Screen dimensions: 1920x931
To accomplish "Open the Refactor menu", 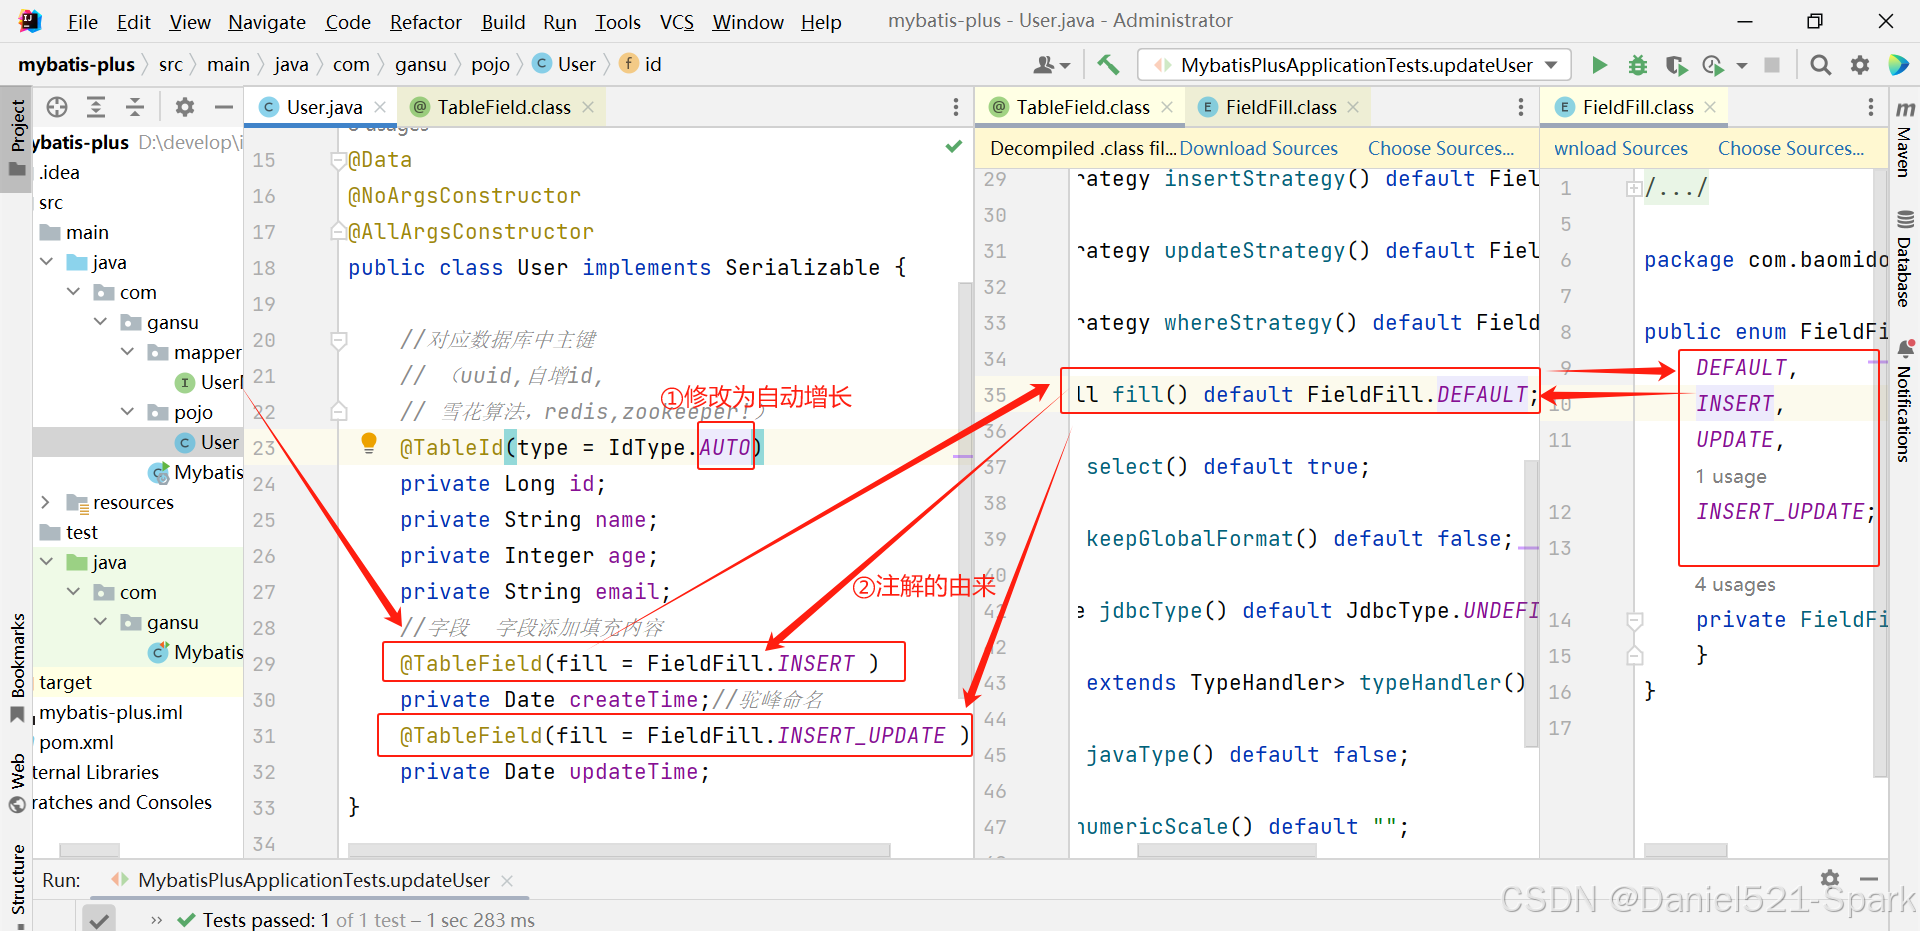I will point(426,22).
